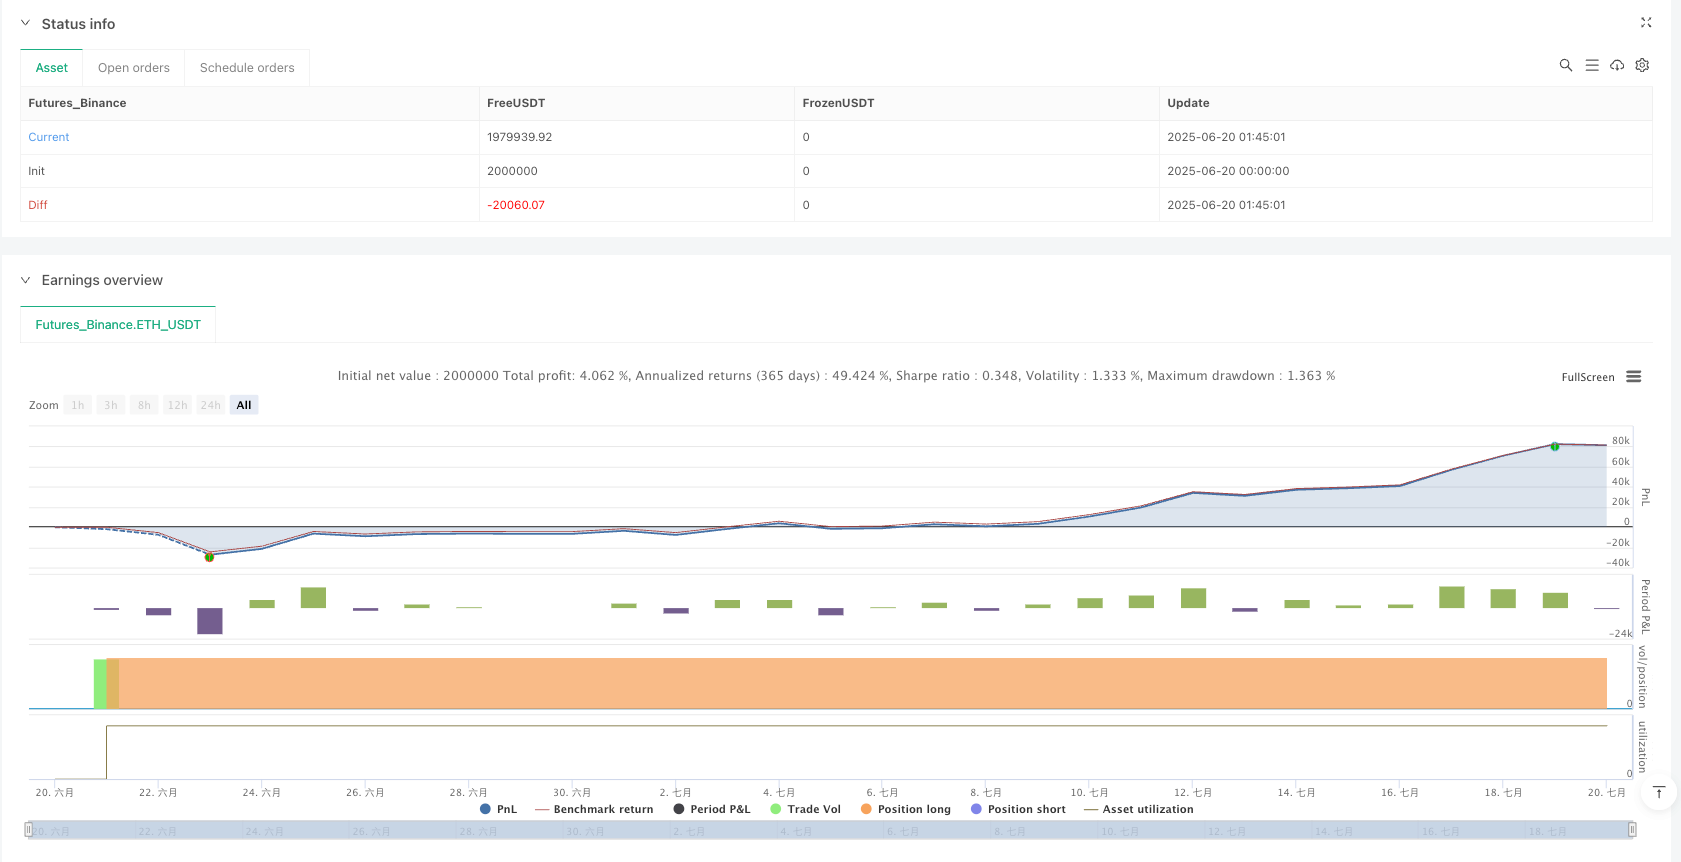The image size is (1681, 862).
Task: Open the settings gear icon
Action: [1642, 65]
